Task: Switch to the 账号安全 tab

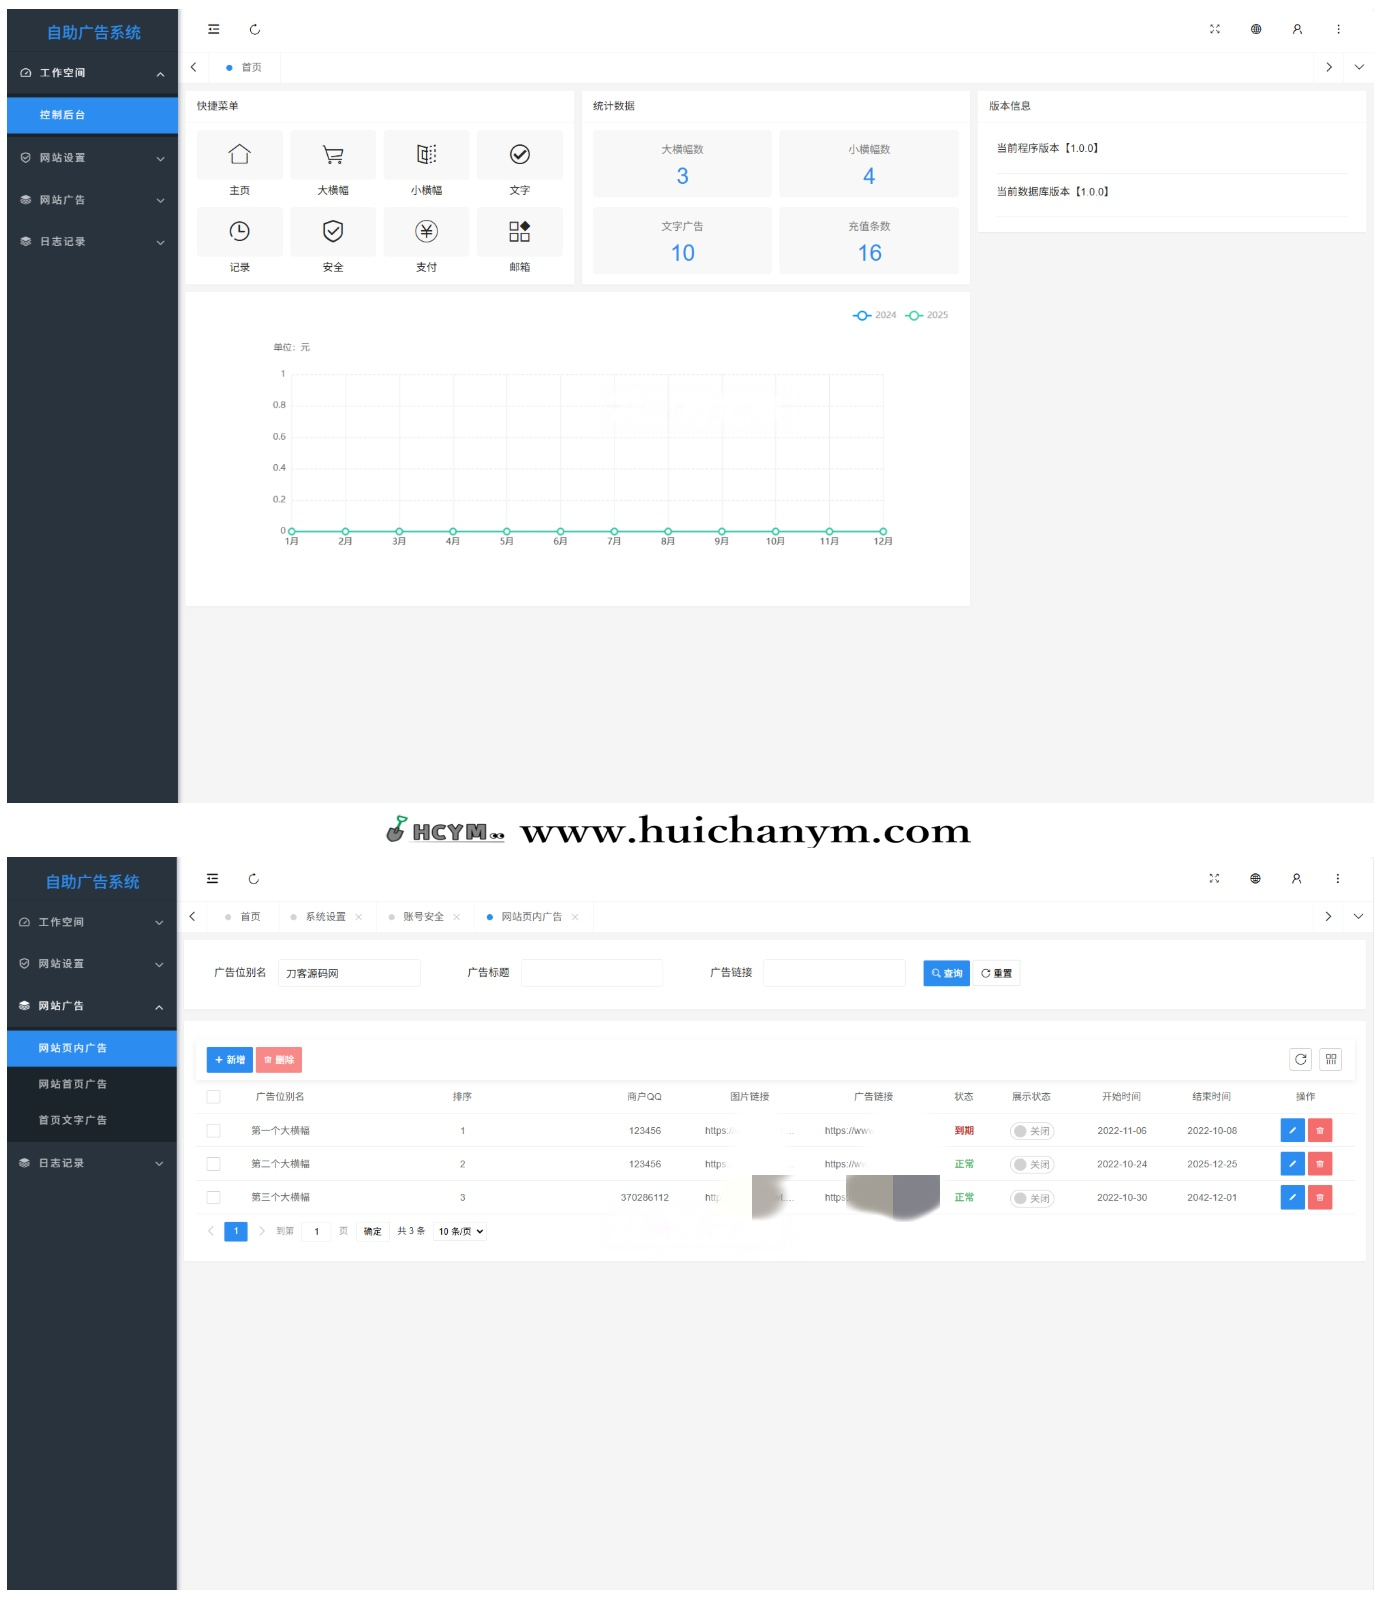Action: tap(423, 917)
